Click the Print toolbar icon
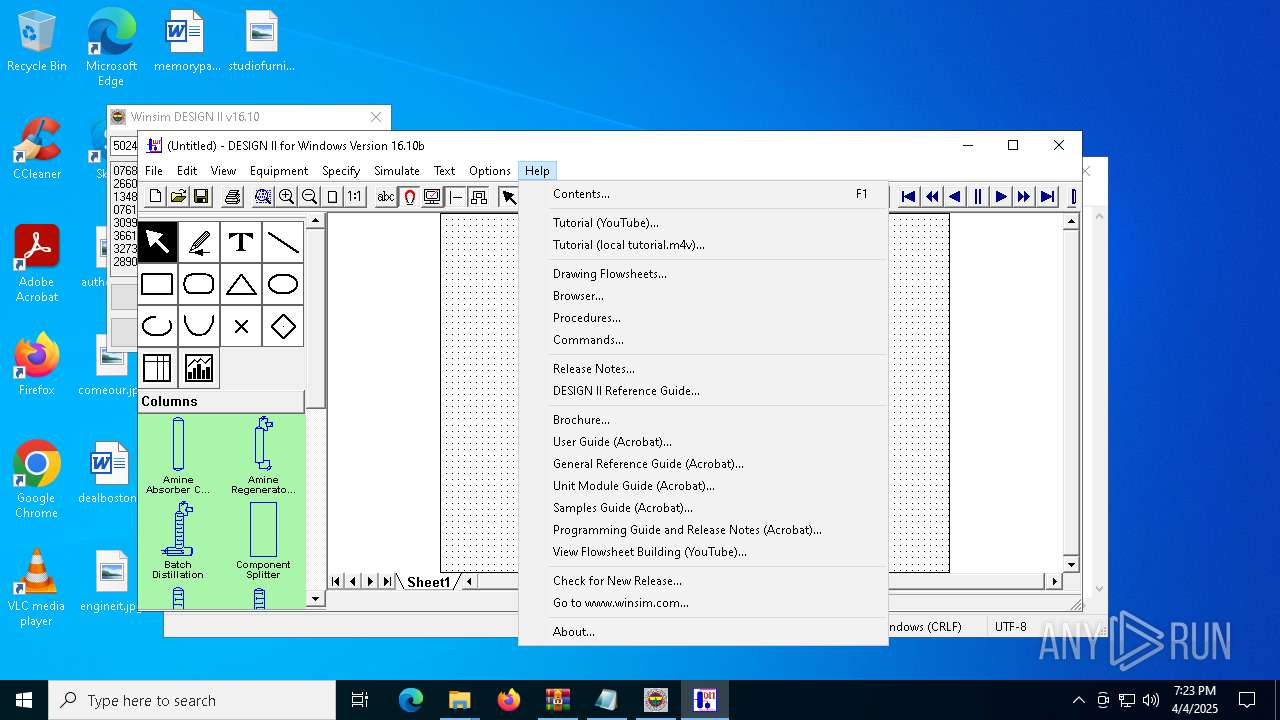 232,197
